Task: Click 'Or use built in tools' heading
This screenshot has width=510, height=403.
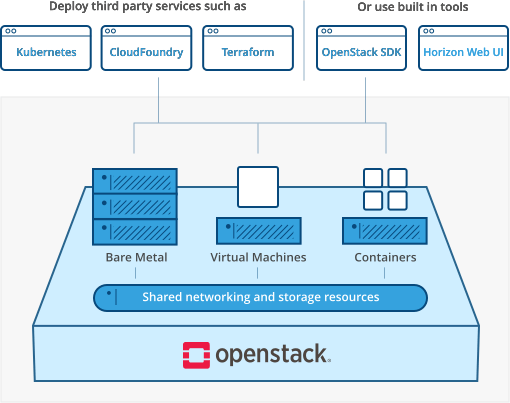Action: [x=413, y=7]
